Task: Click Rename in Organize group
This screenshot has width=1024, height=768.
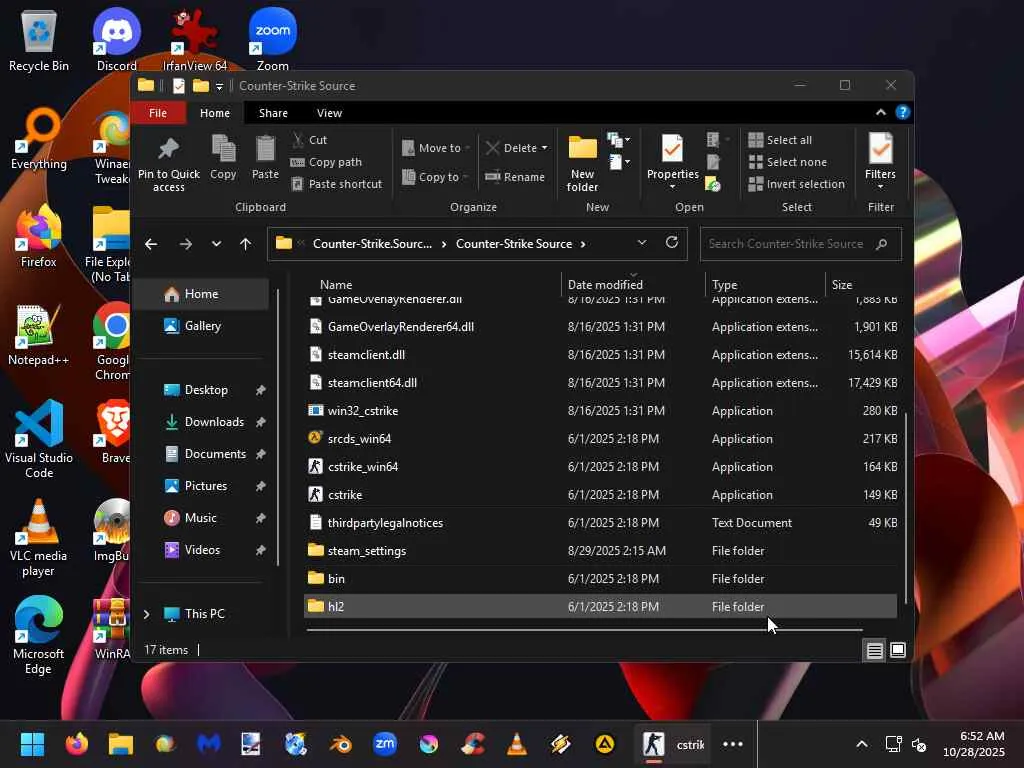Action: (x=515, y=177)
